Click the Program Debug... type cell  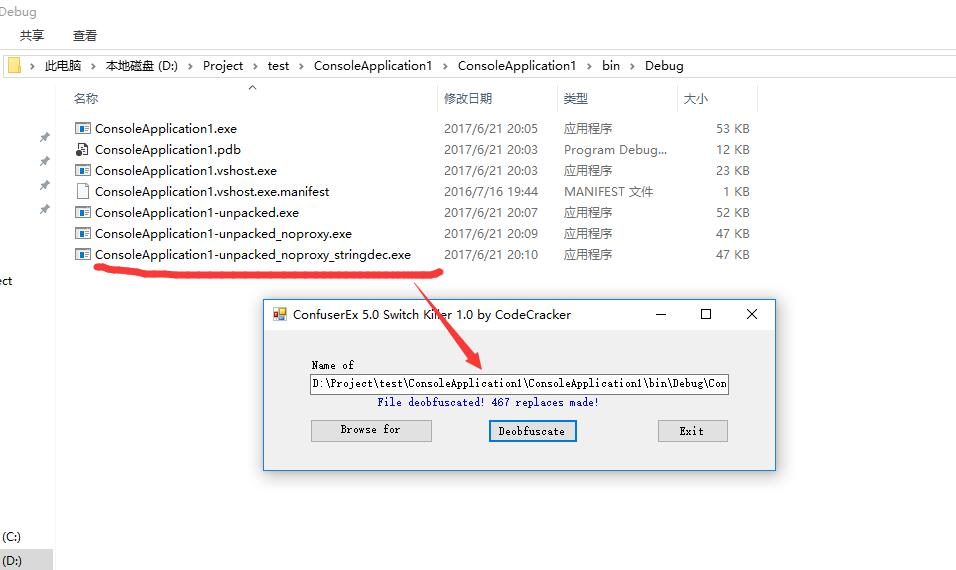coord(615,149)
